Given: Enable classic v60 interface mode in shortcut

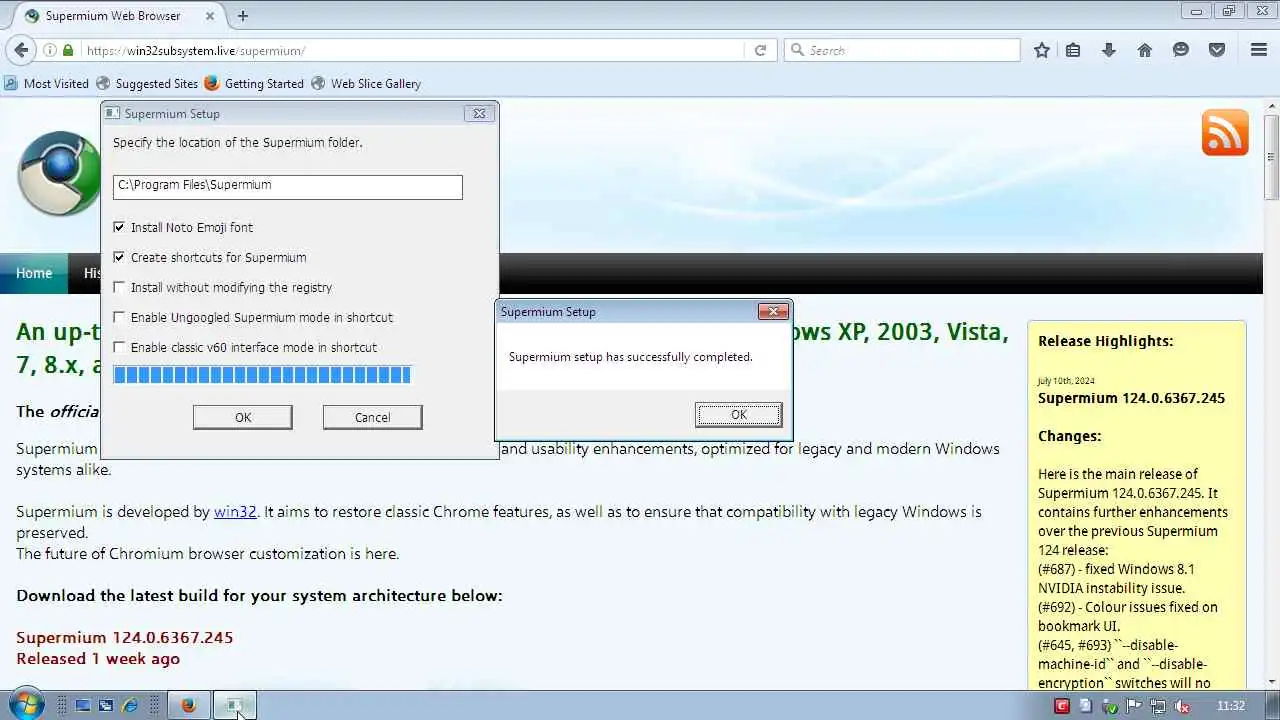Looking at the screenshot, I should [x=119, y=348].
